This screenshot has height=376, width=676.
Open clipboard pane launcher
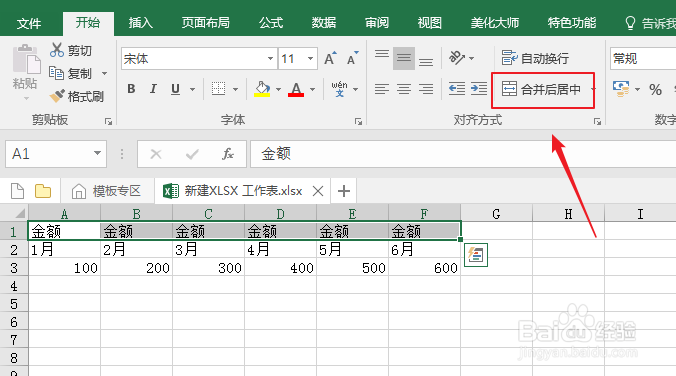click(x=108, y=122)
